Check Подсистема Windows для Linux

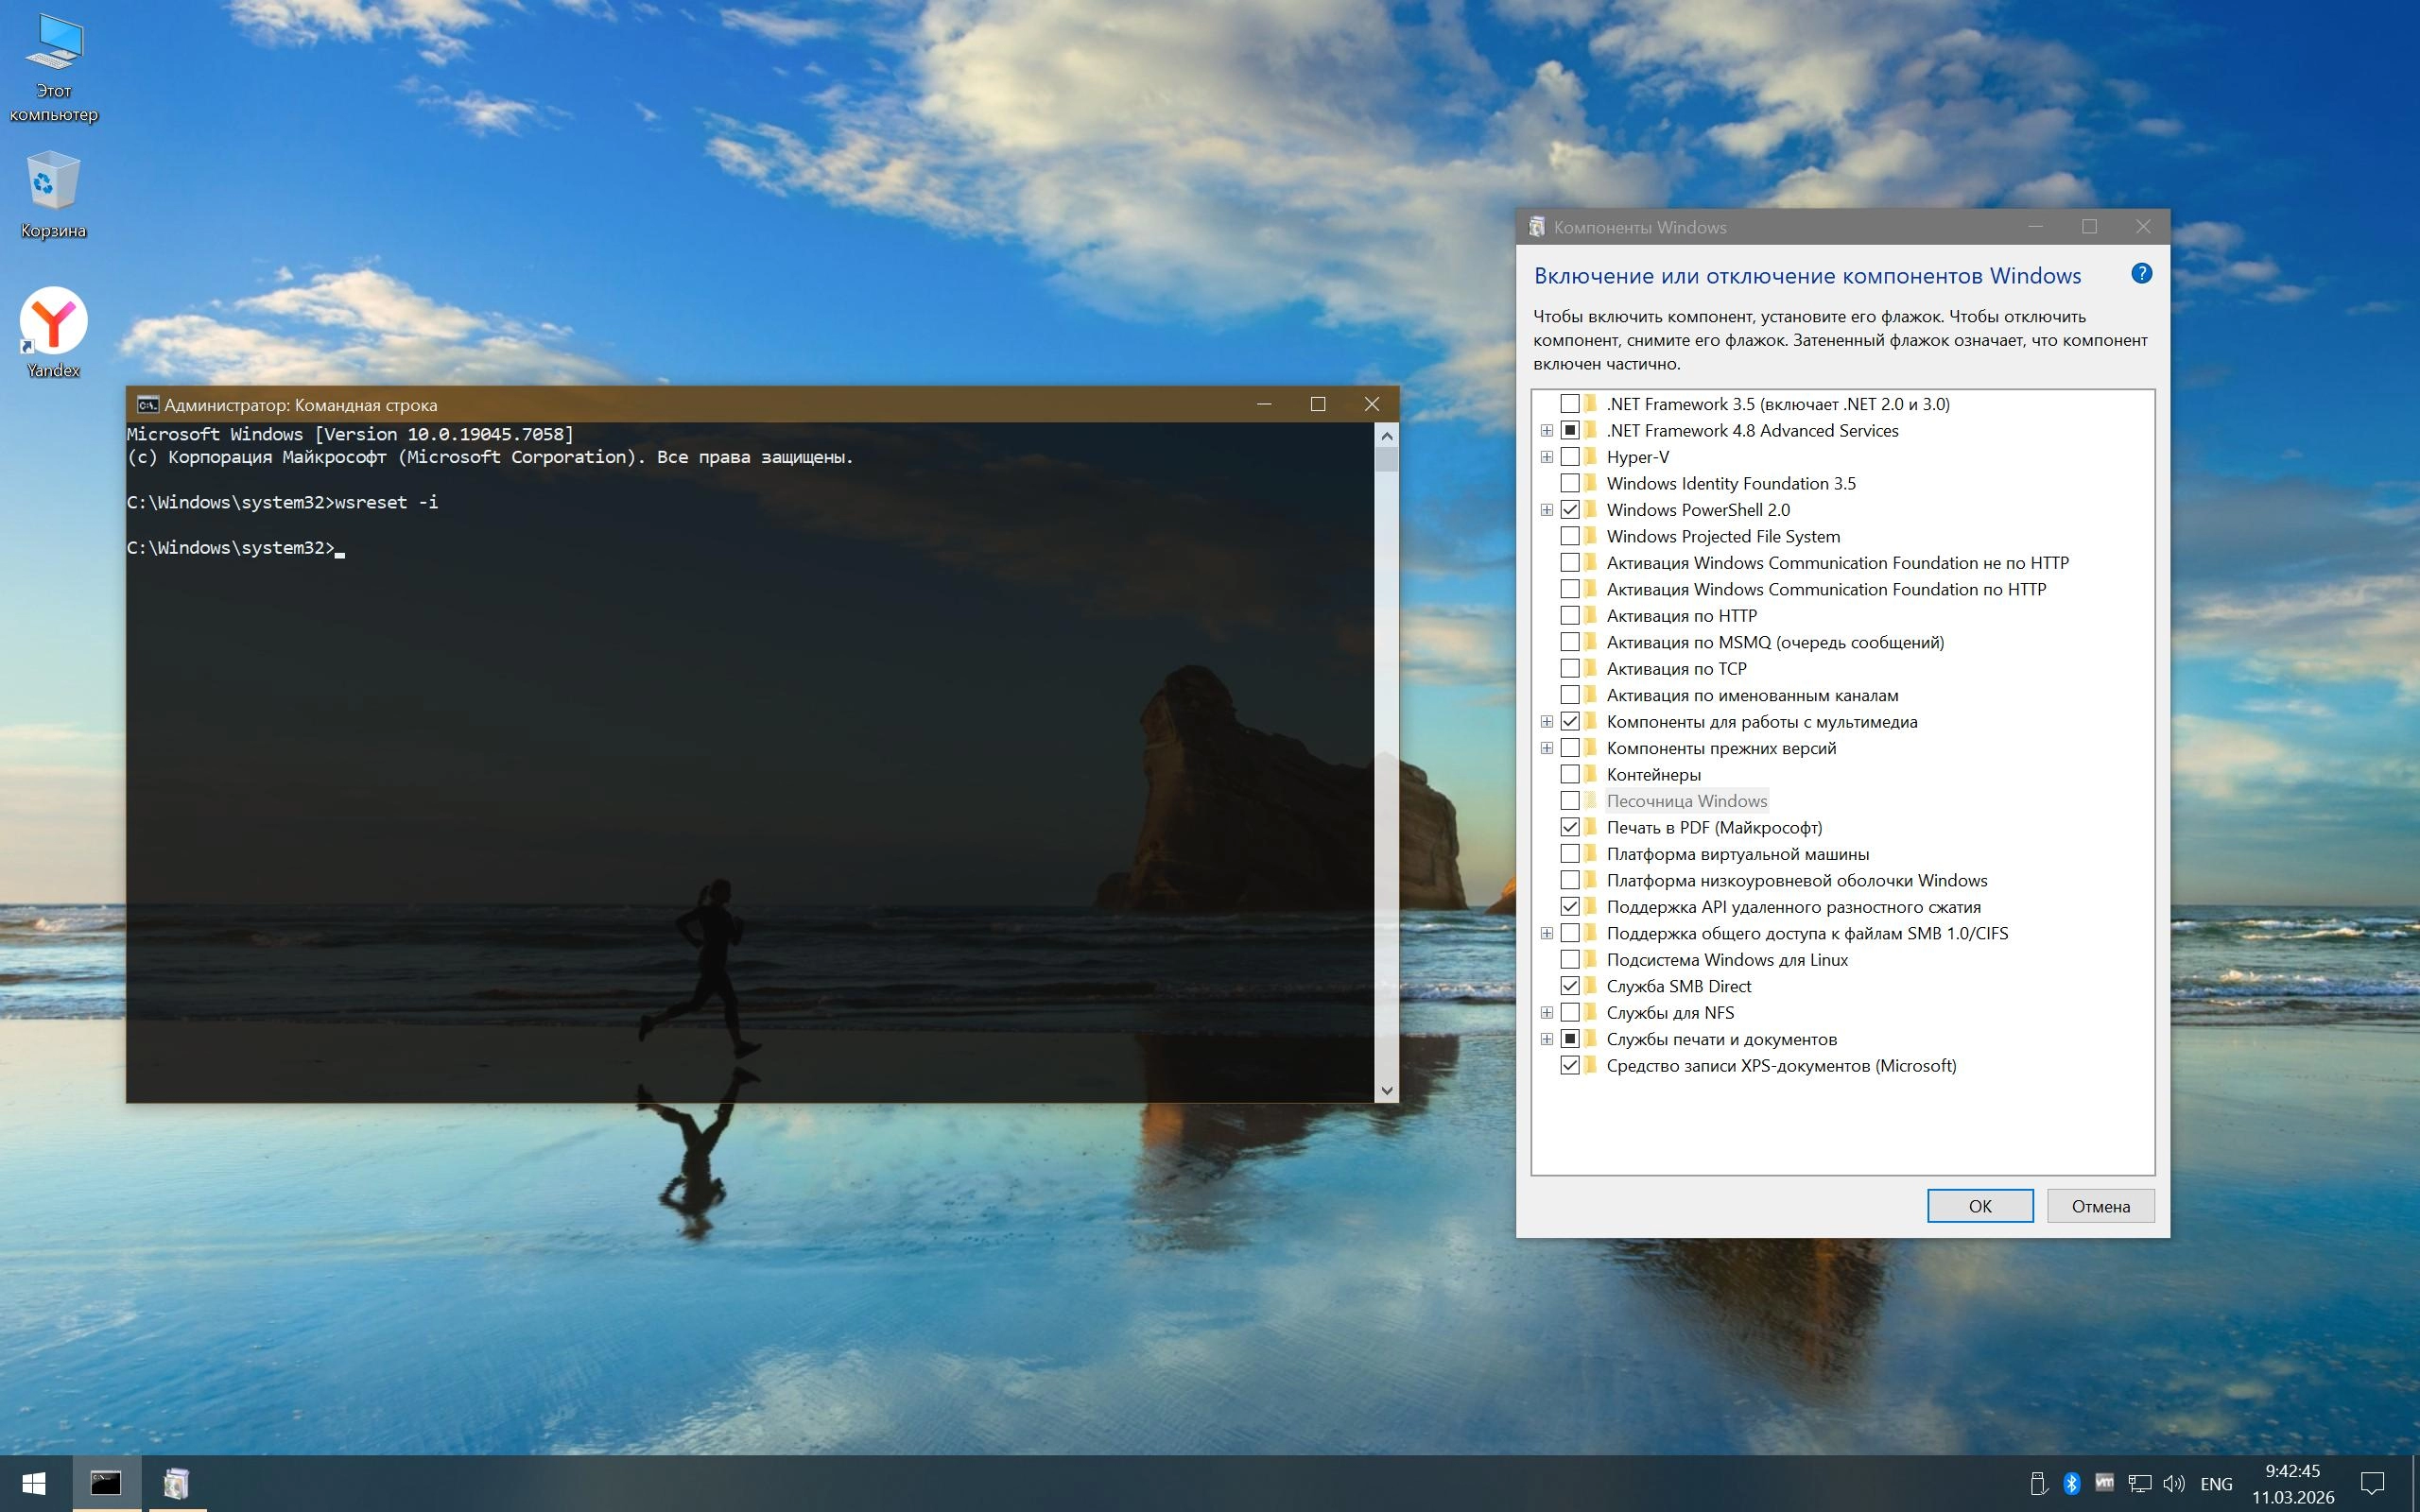1570,960
